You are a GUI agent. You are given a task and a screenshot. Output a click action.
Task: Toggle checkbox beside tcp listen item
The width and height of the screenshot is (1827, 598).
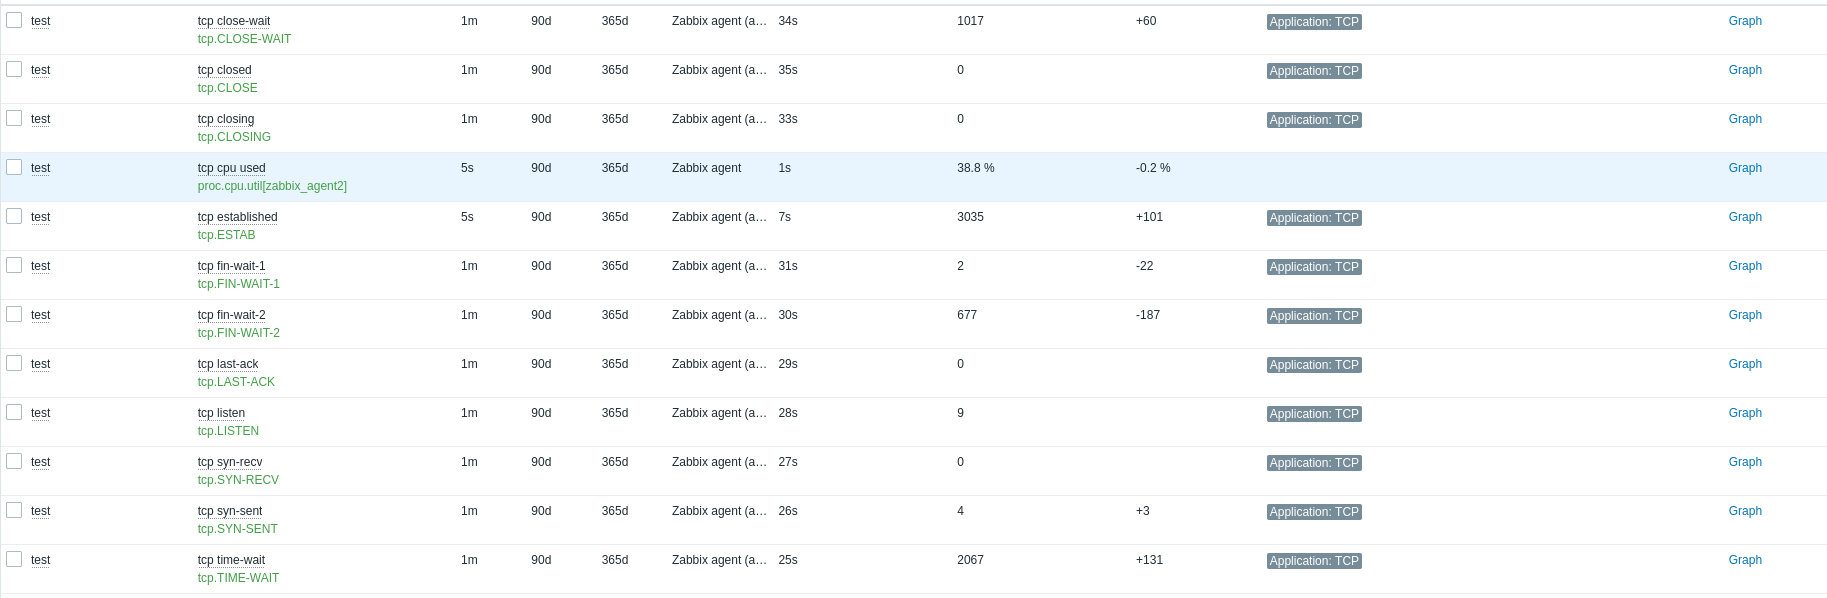pos(14,412)
